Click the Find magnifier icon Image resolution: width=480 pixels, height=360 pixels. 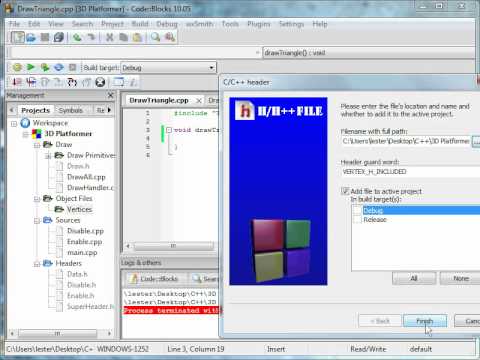coord(155,37)
